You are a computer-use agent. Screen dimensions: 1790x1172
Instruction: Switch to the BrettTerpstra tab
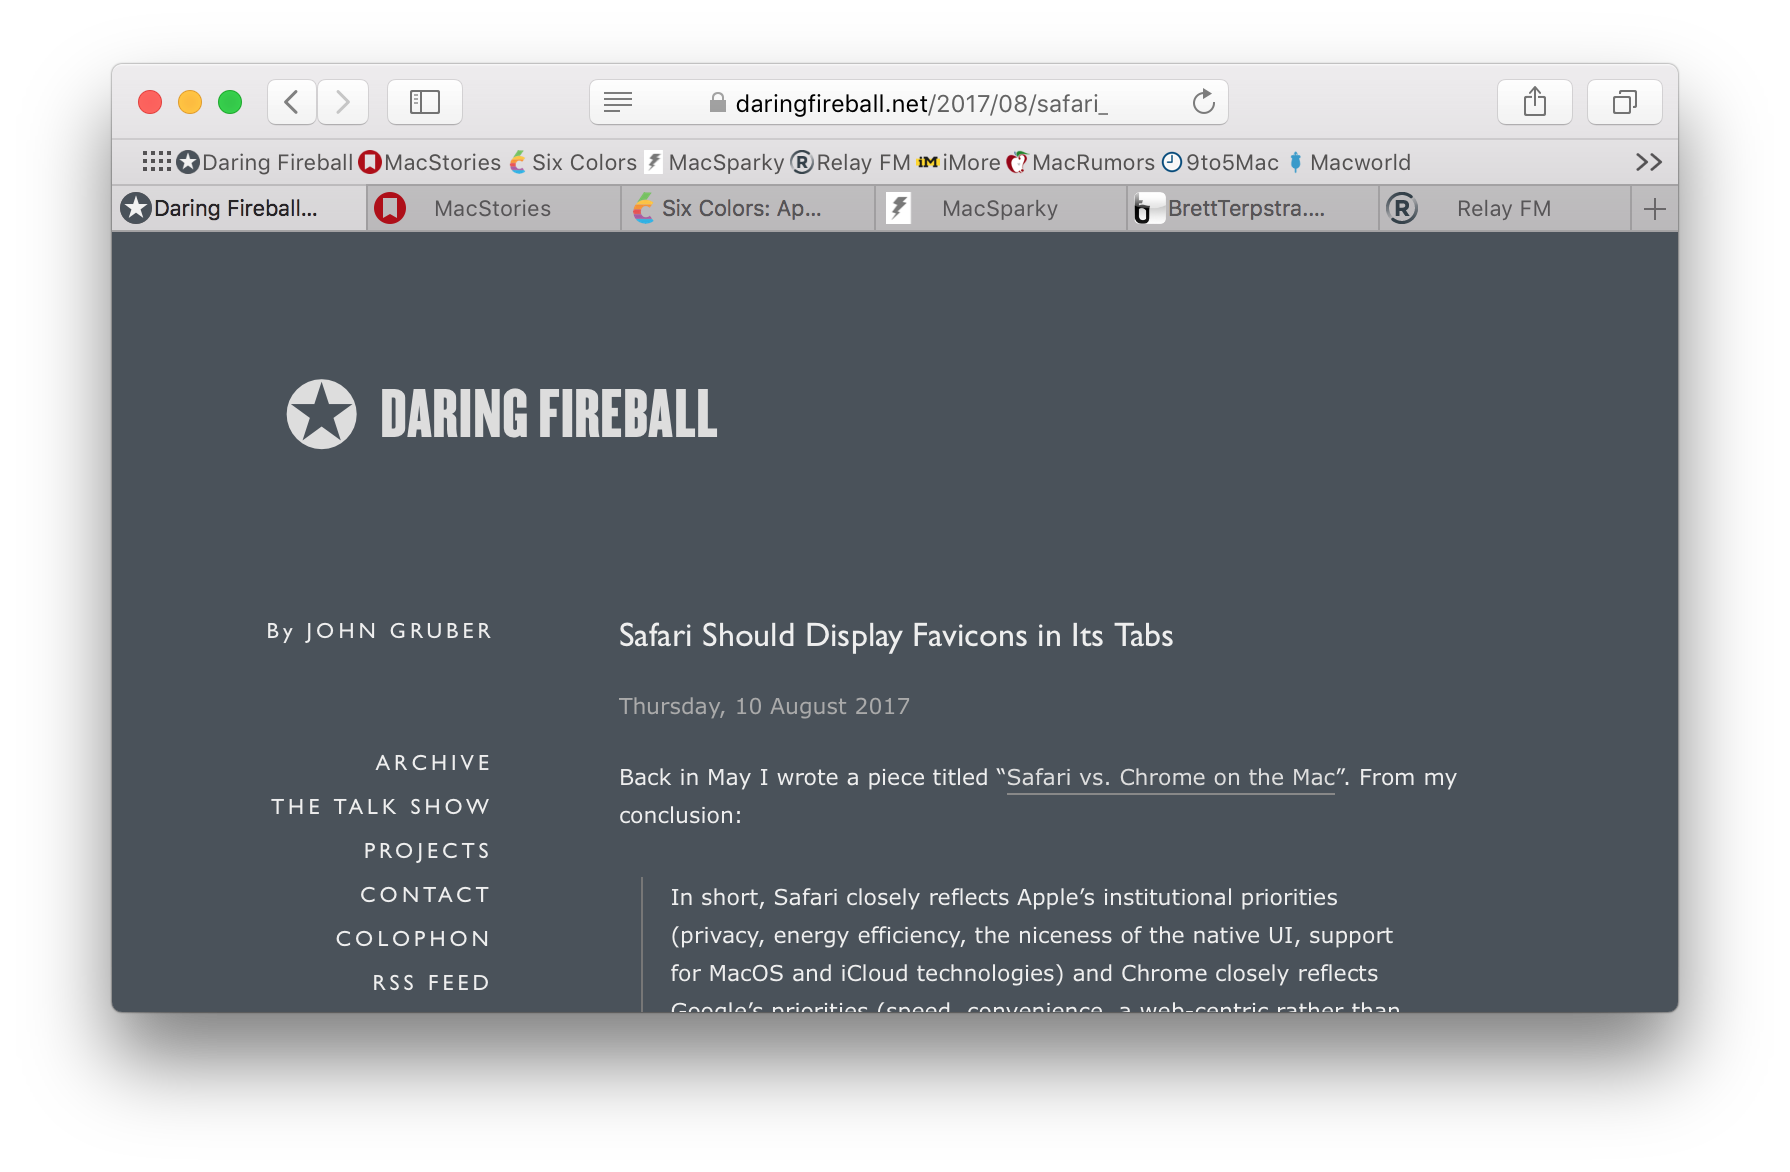pyautogui.click(x=1253, y=208)
